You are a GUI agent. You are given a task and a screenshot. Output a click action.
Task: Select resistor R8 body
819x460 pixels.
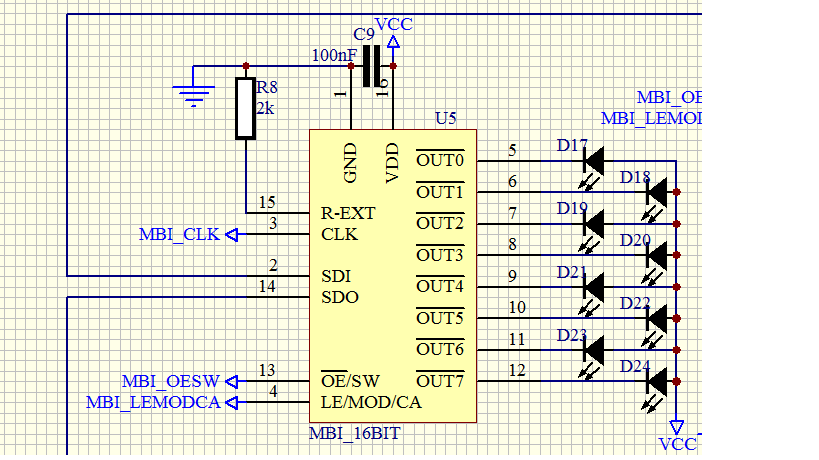[x=245, y=108]
